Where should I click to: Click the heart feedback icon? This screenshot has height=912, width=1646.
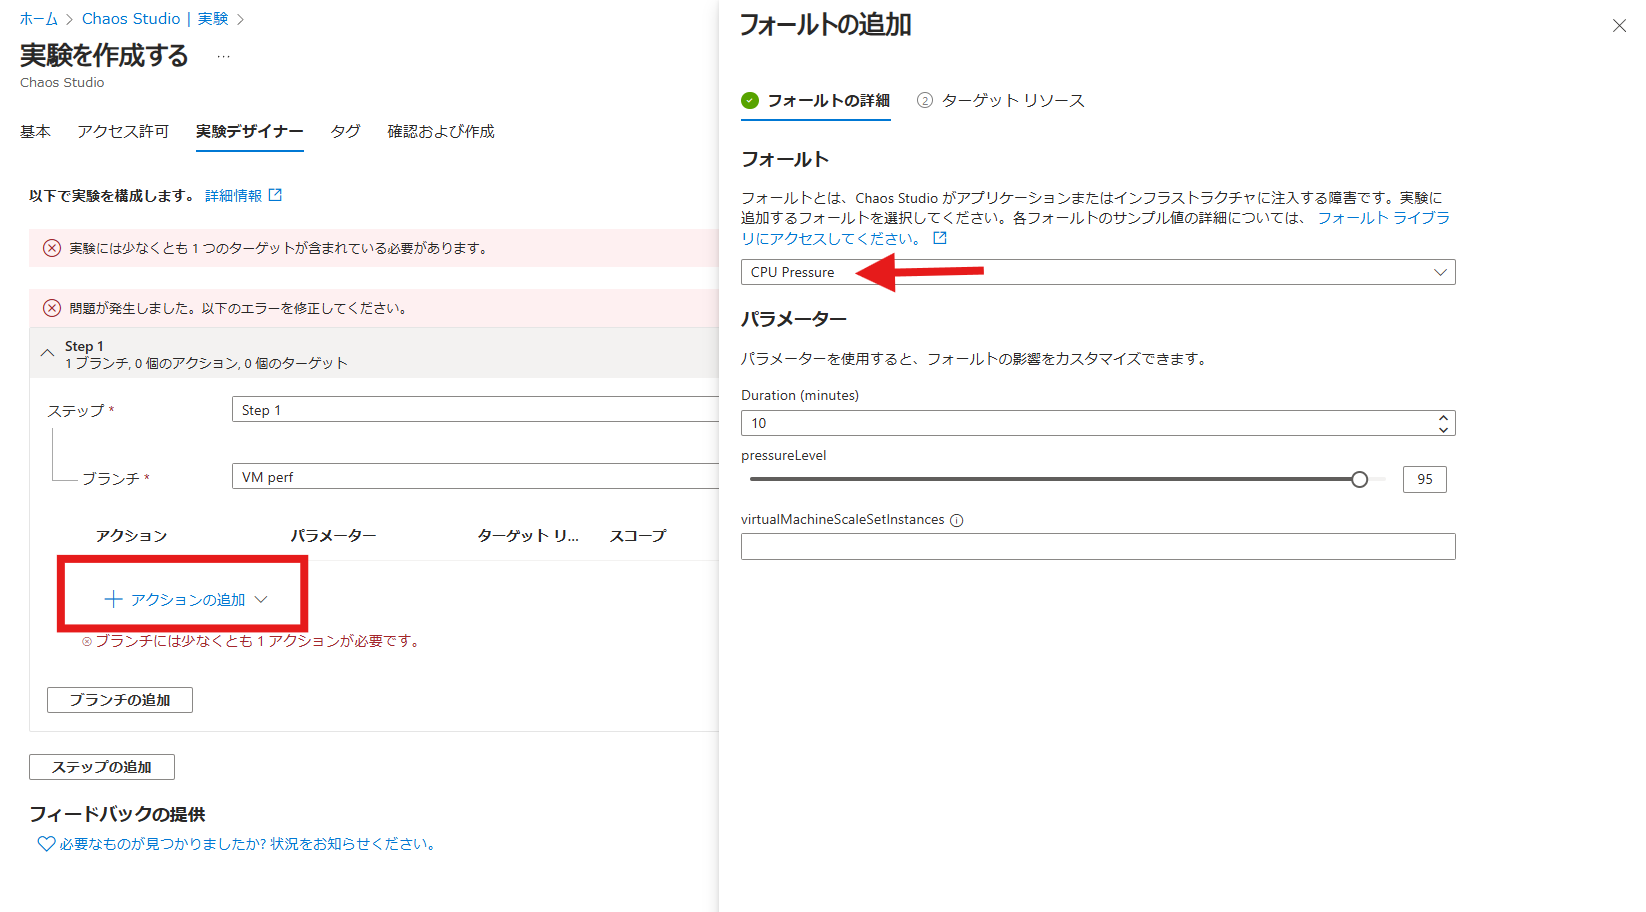click(x=46, y=844)
